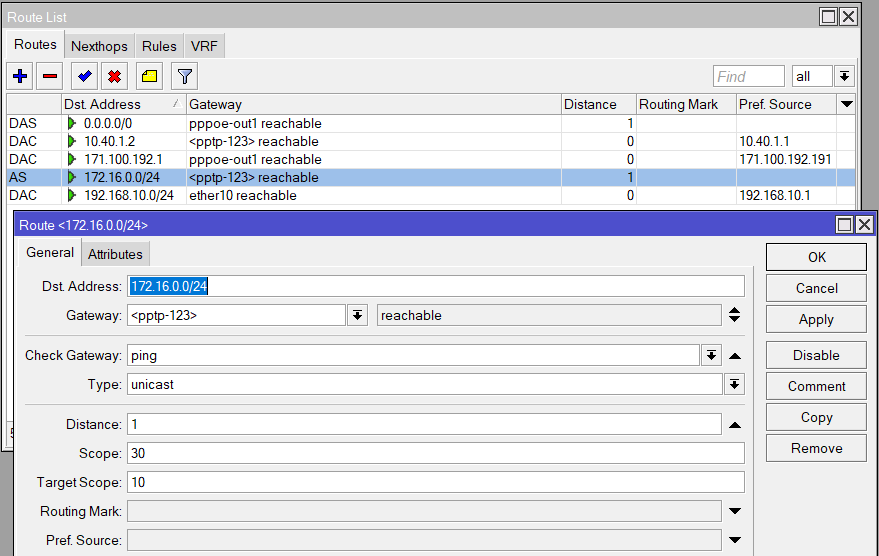Expand the Pref. Source field arrow
879x556 pixels.
click(735, 540)
